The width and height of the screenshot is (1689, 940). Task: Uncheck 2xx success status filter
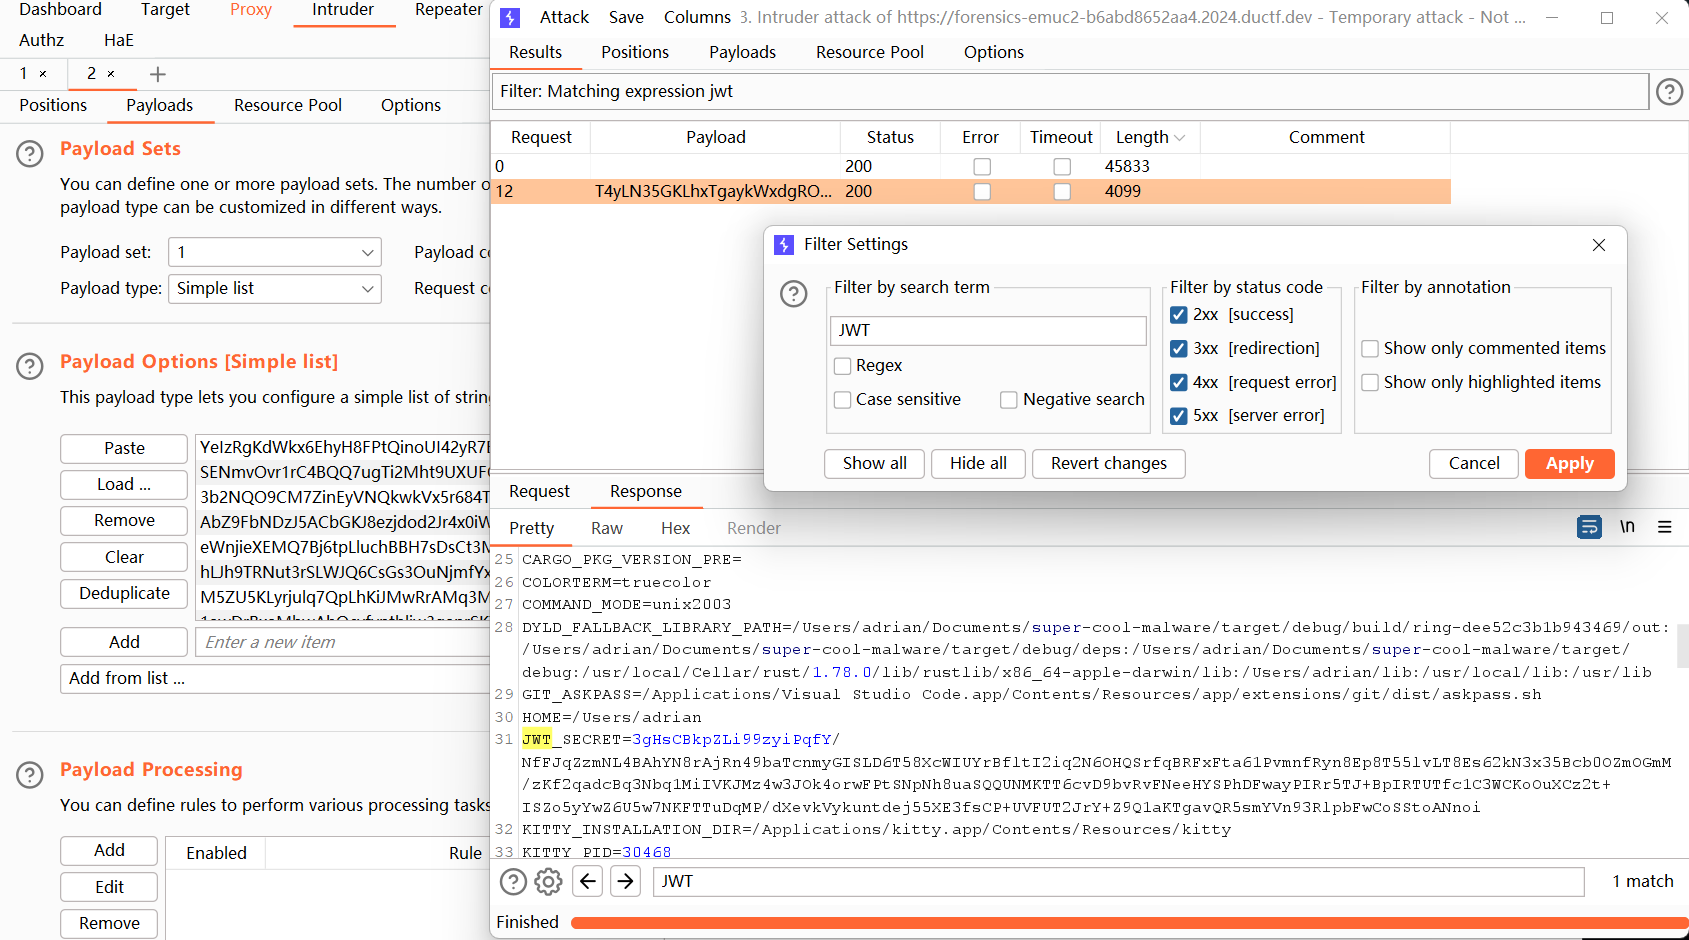(1179, 315)
